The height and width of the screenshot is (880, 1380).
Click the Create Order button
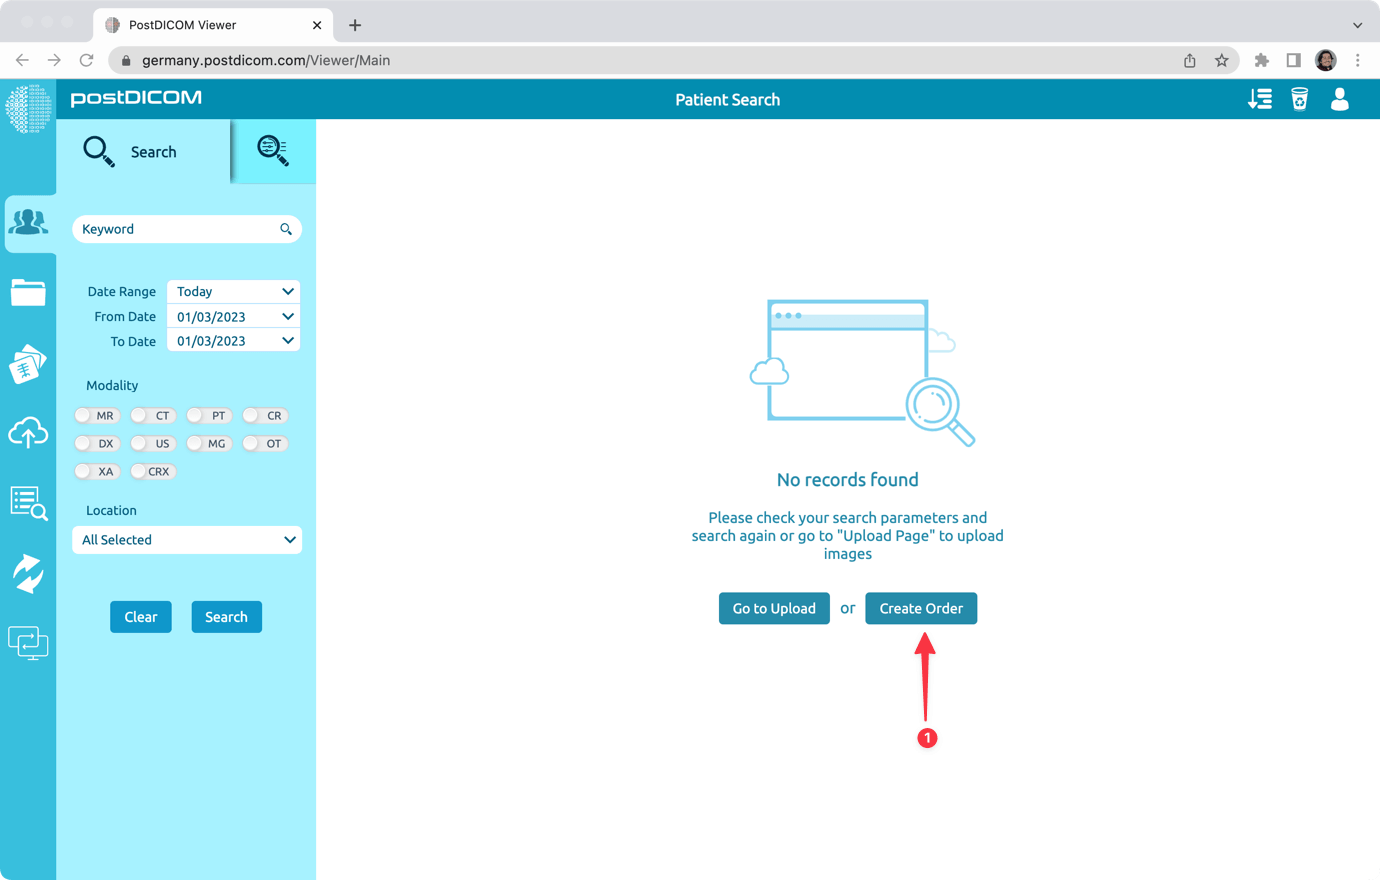(921, 608)
